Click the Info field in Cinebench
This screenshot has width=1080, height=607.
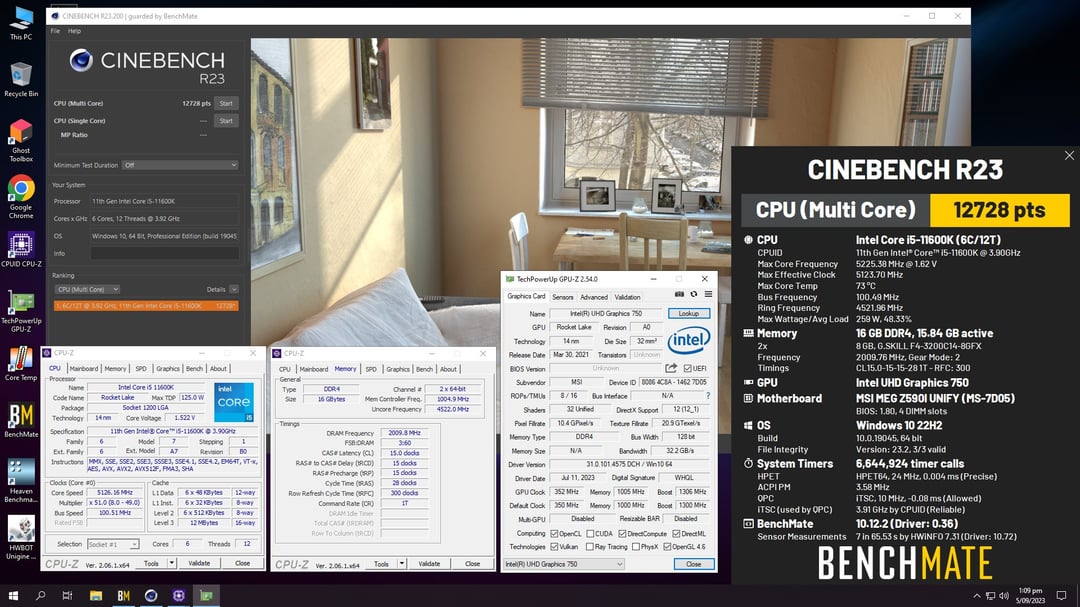(x=165, y=253)
